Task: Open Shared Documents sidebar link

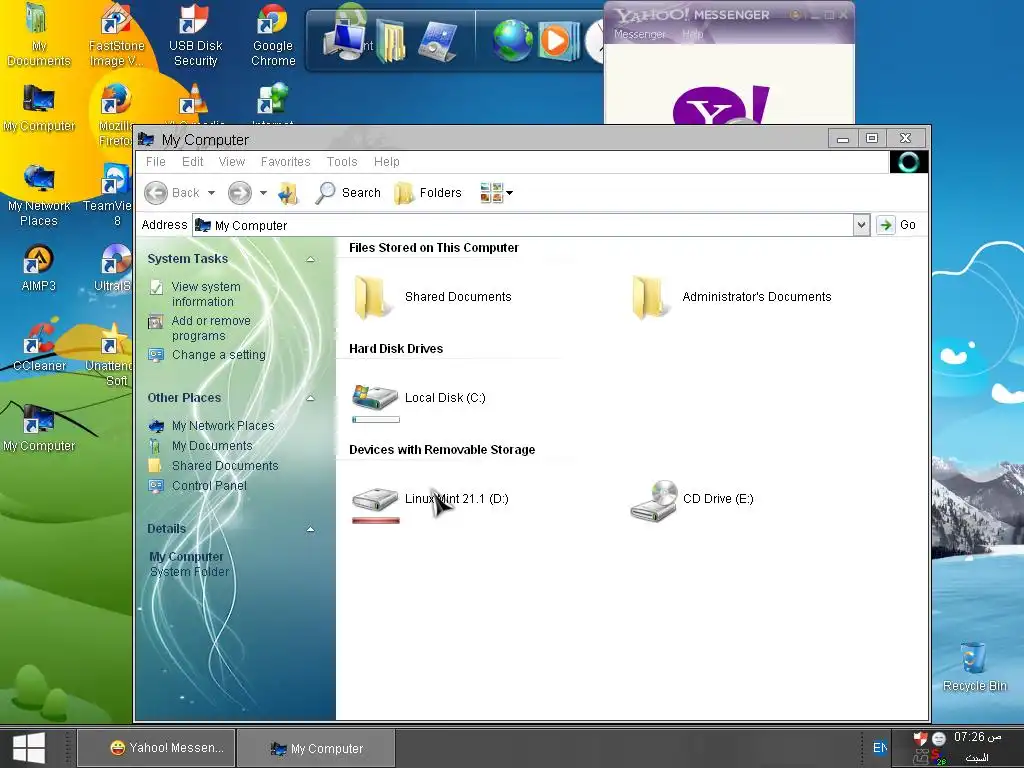Action: point(225,466)
